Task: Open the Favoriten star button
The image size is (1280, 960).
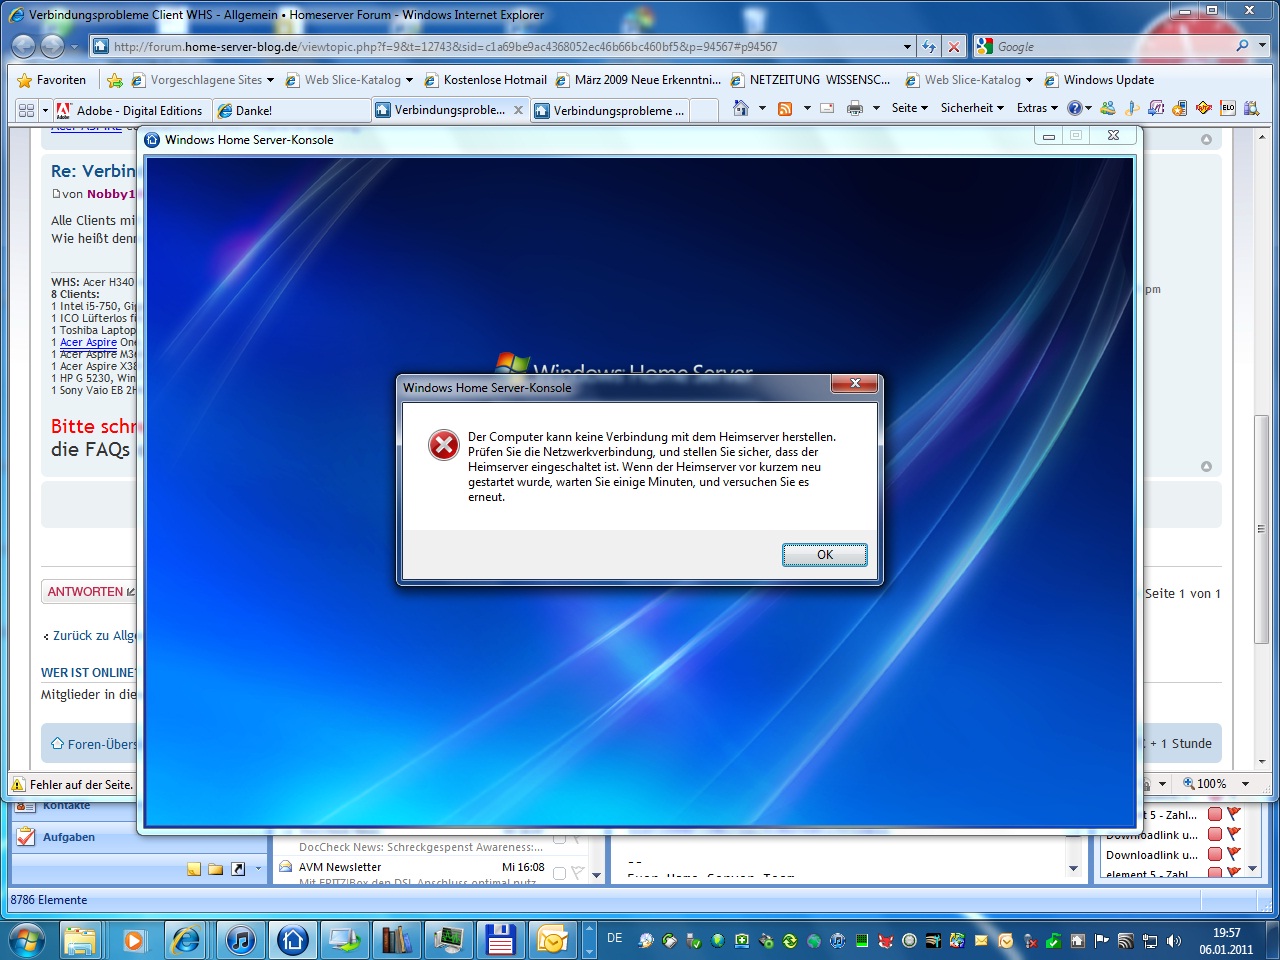Action: pos(52,80)
